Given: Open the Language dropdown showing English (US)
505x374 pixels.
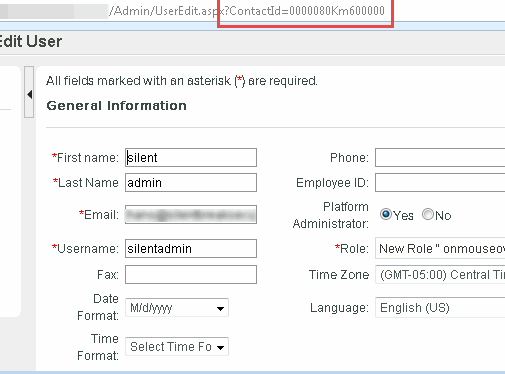Looking at the screenshot, I should [440, 308].
